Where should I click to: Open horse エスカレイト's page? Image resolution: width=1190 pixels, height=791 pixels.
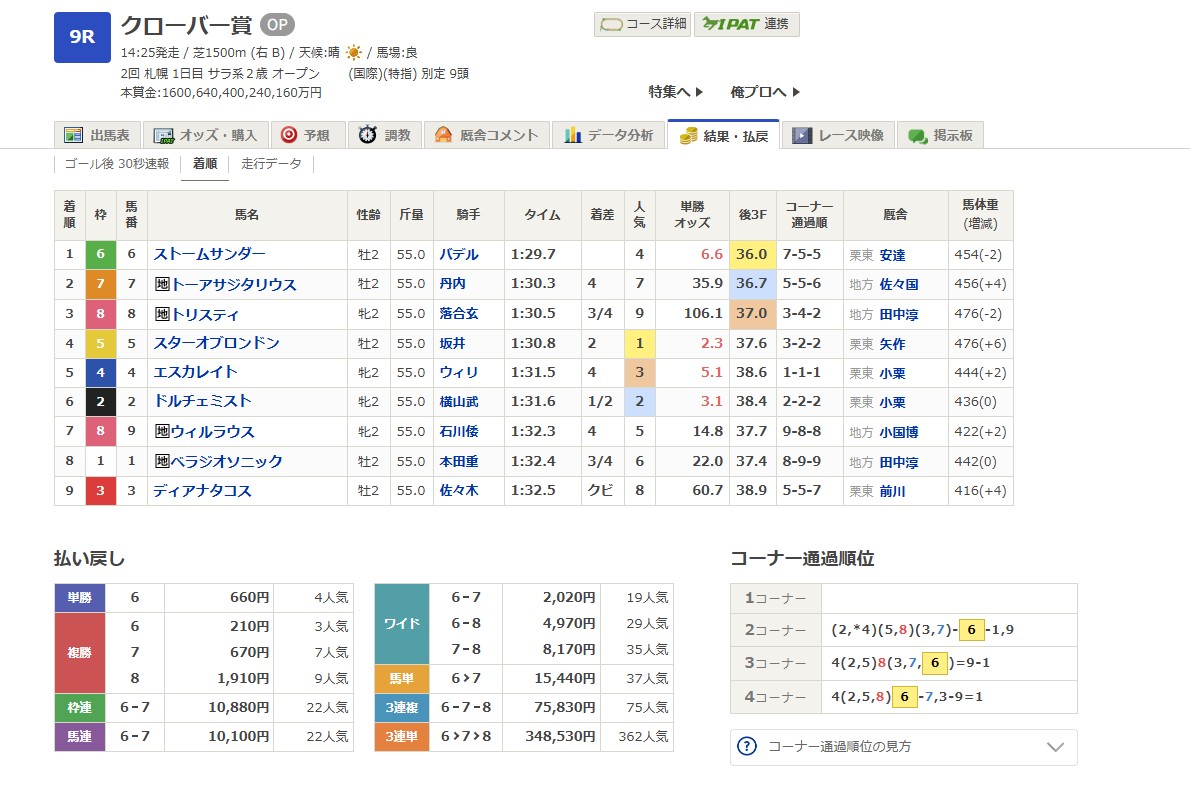click(195, 372)
